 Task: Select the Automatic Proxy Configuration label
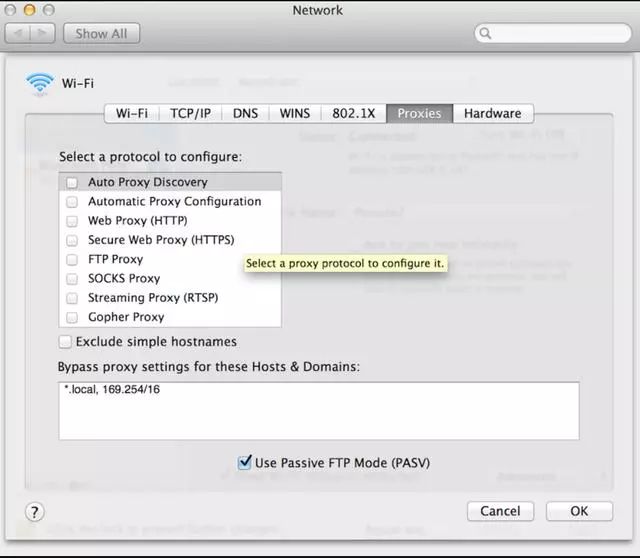pyautogui.click(x=174, y=201)
